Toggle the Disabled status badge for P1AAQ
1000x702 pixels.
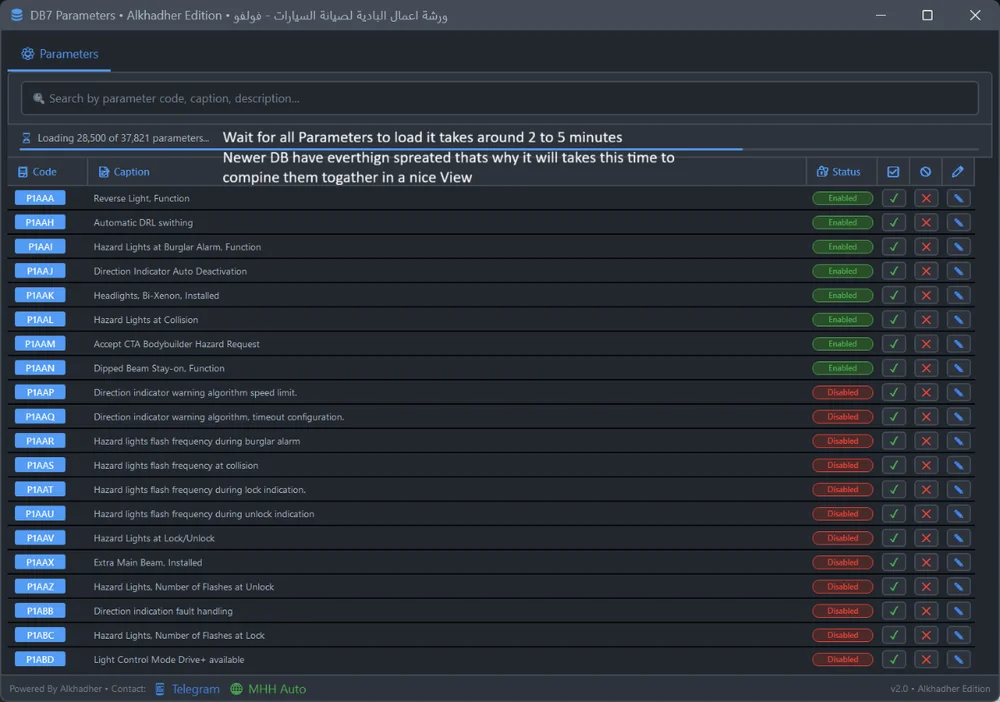[x=842, y=417]
